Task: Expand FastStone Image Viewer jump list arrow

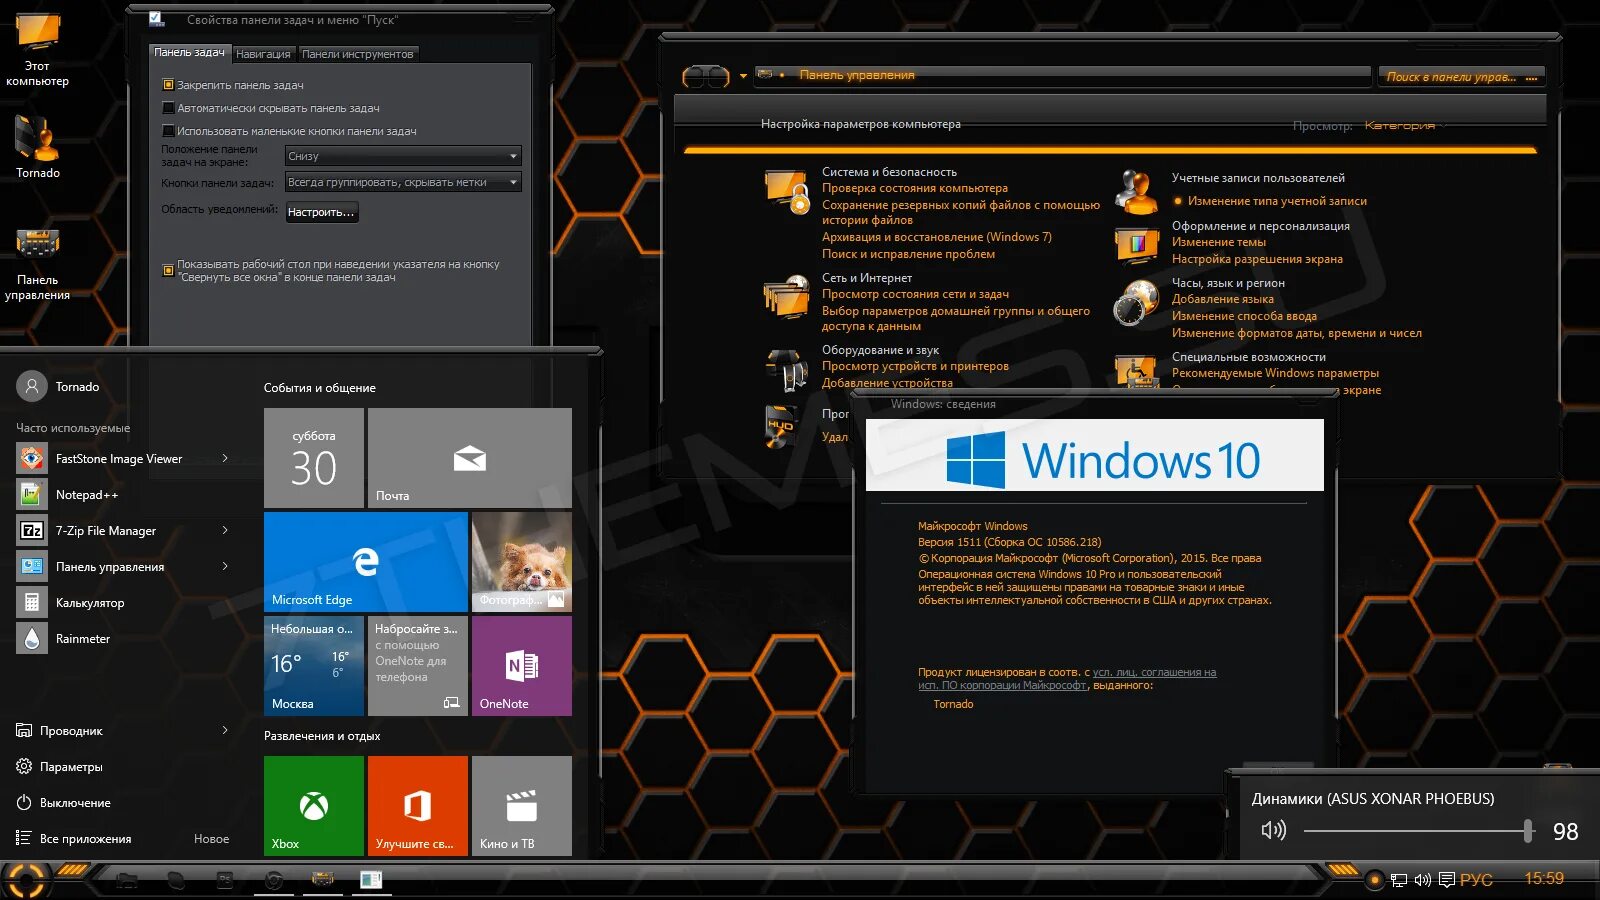Action: (225, 458)
